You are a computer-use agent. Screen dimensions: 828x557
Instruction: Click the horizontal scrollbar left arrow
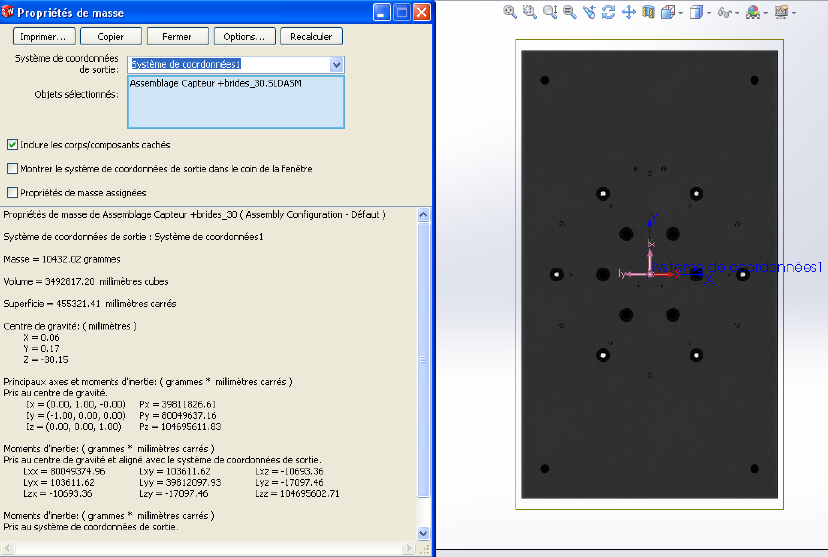(x=8, y=548)
